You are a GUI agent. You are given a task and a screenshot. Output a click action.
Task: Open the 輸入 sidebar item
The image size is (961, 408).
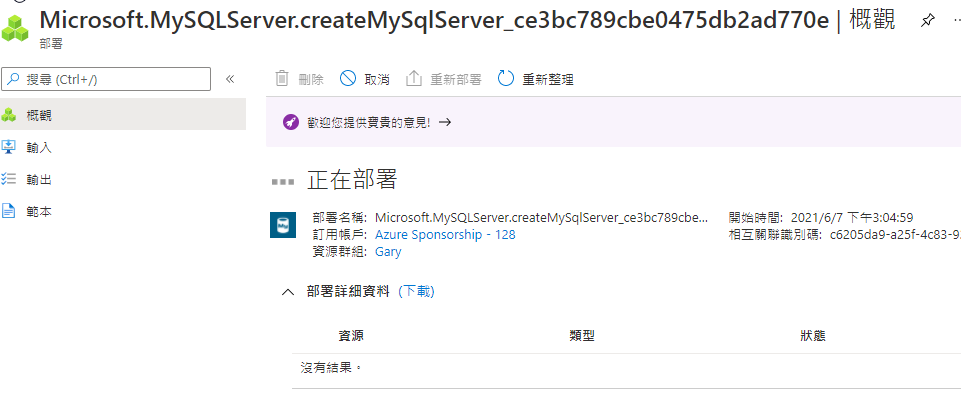pyautogui.click(x=123, y=147)
